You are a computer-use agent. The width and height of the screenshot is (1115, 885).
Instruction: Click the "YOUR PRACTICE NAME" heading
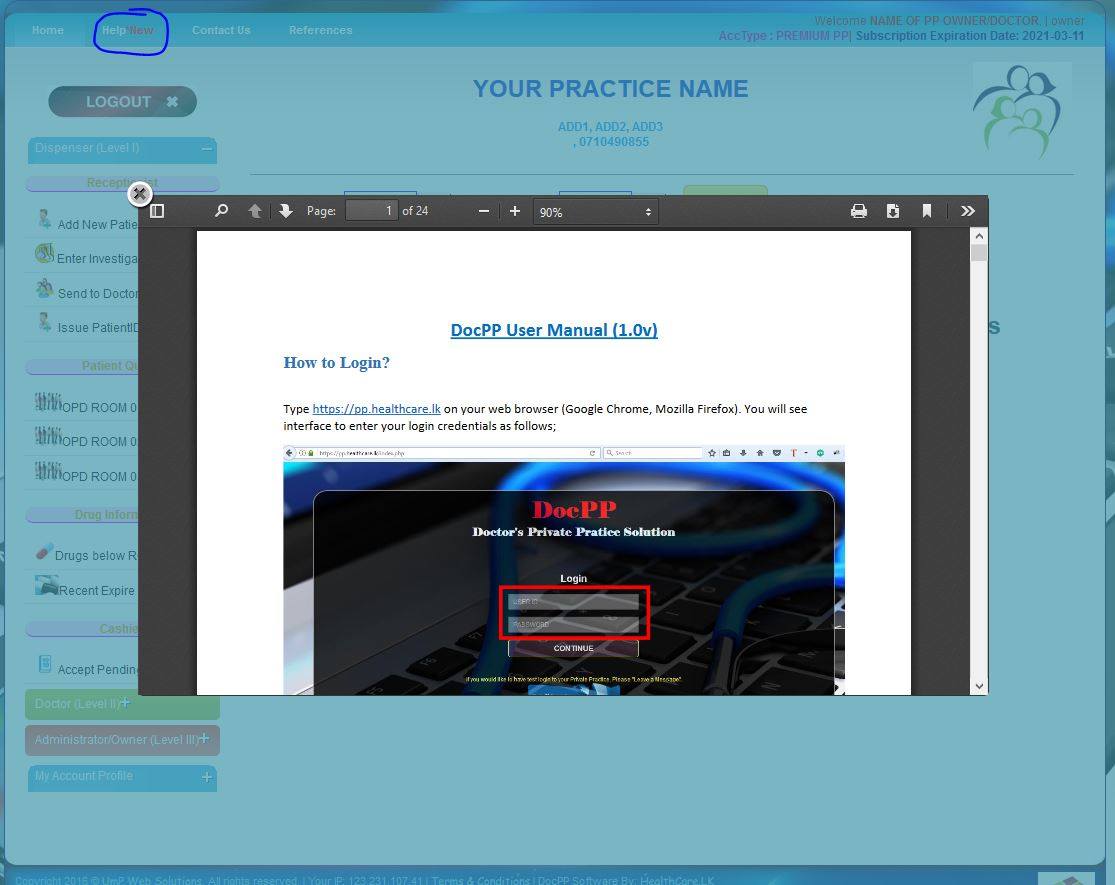(x=610, y=89)
